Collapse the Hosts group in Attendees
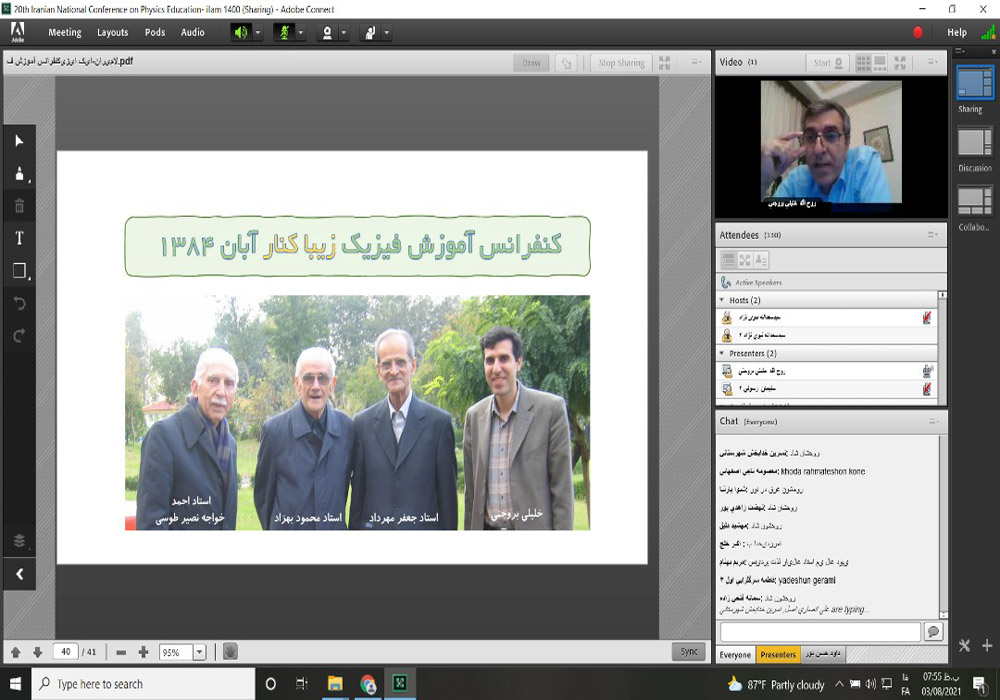 point(722,300)
